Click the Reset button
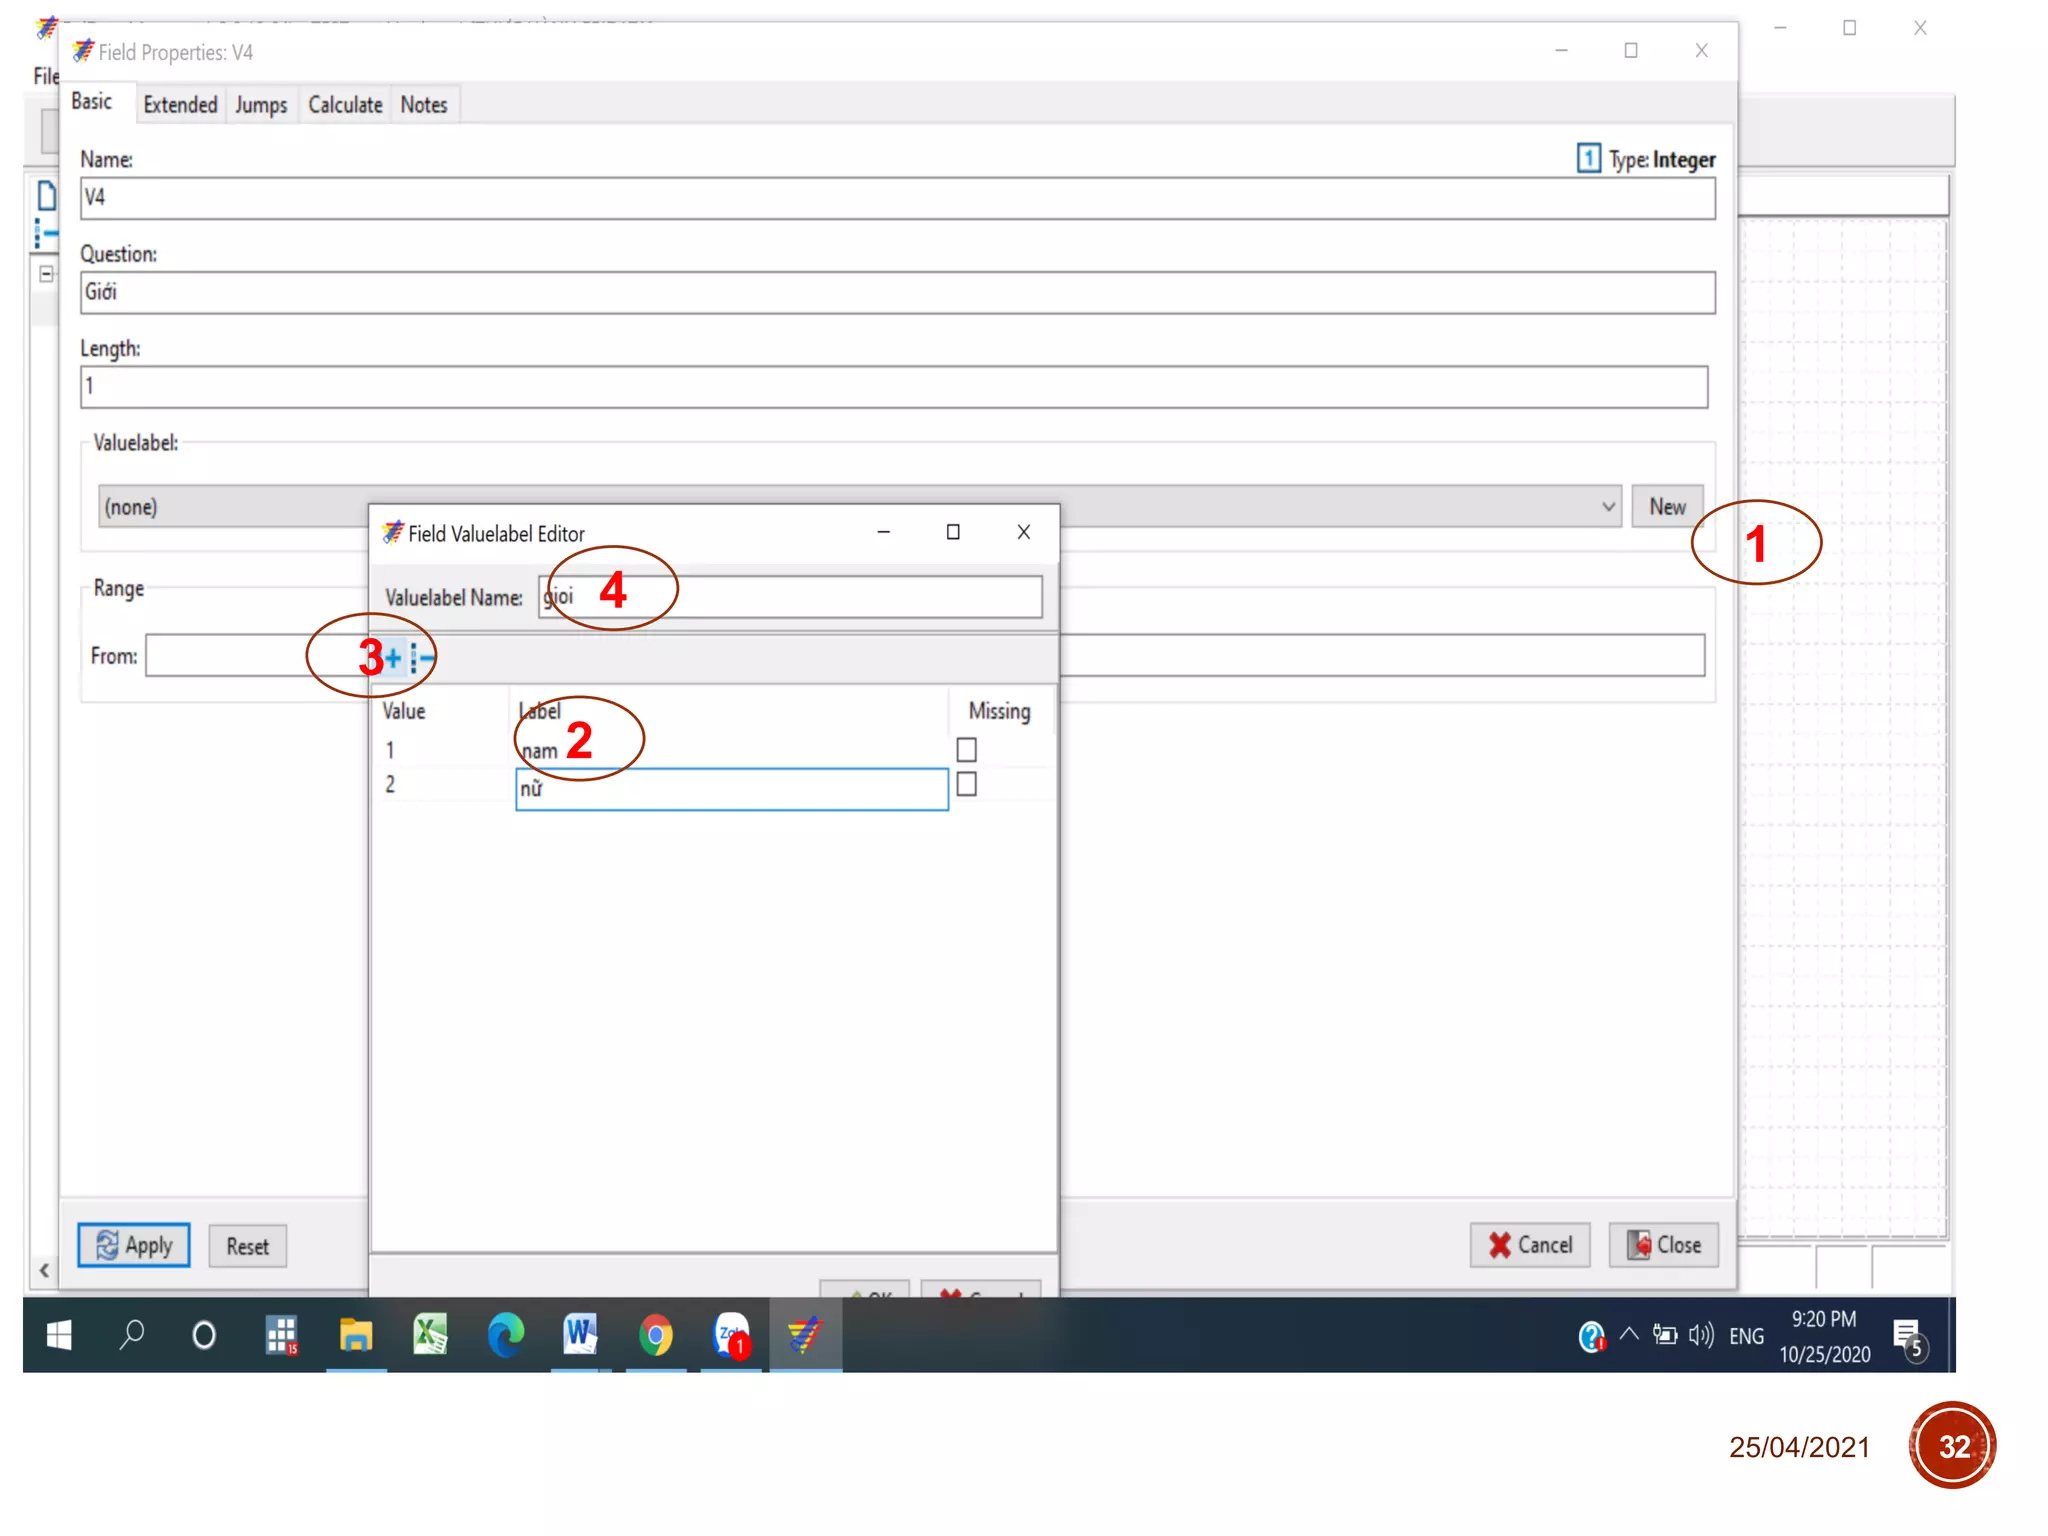The height and width of the screenshot is (1536, 2048). coord(247,1246)
